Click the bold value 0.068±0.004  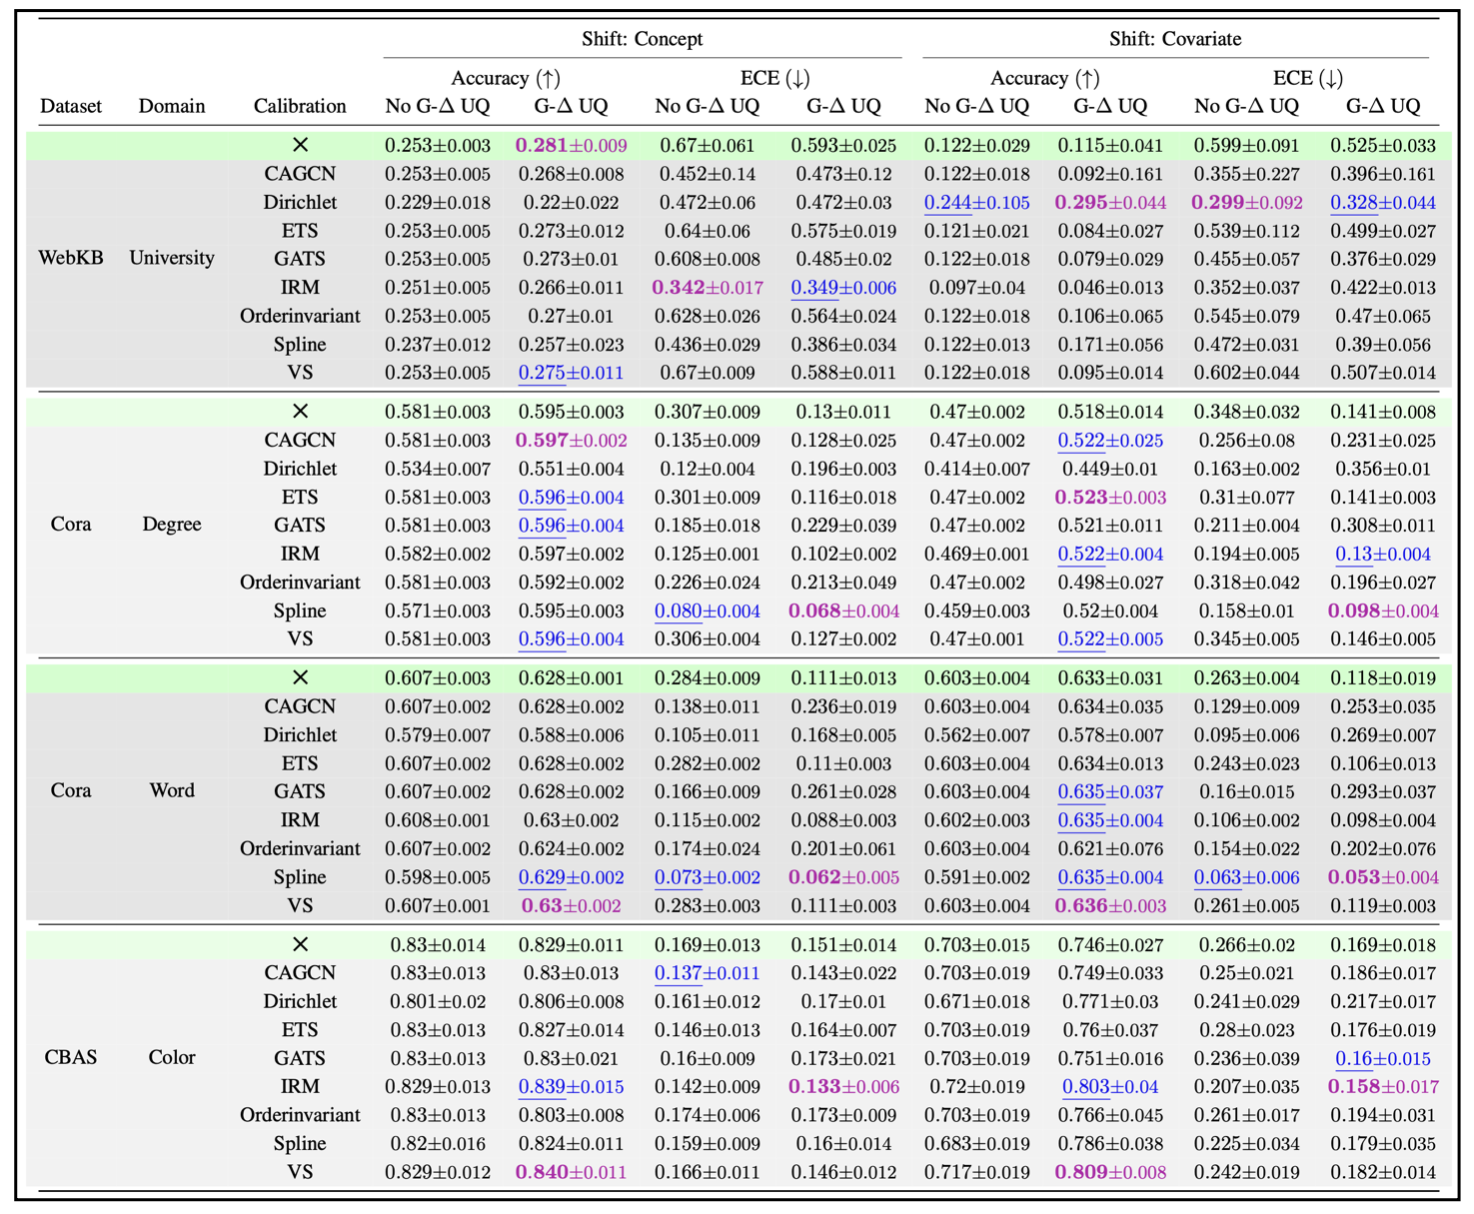click(844, 611)
